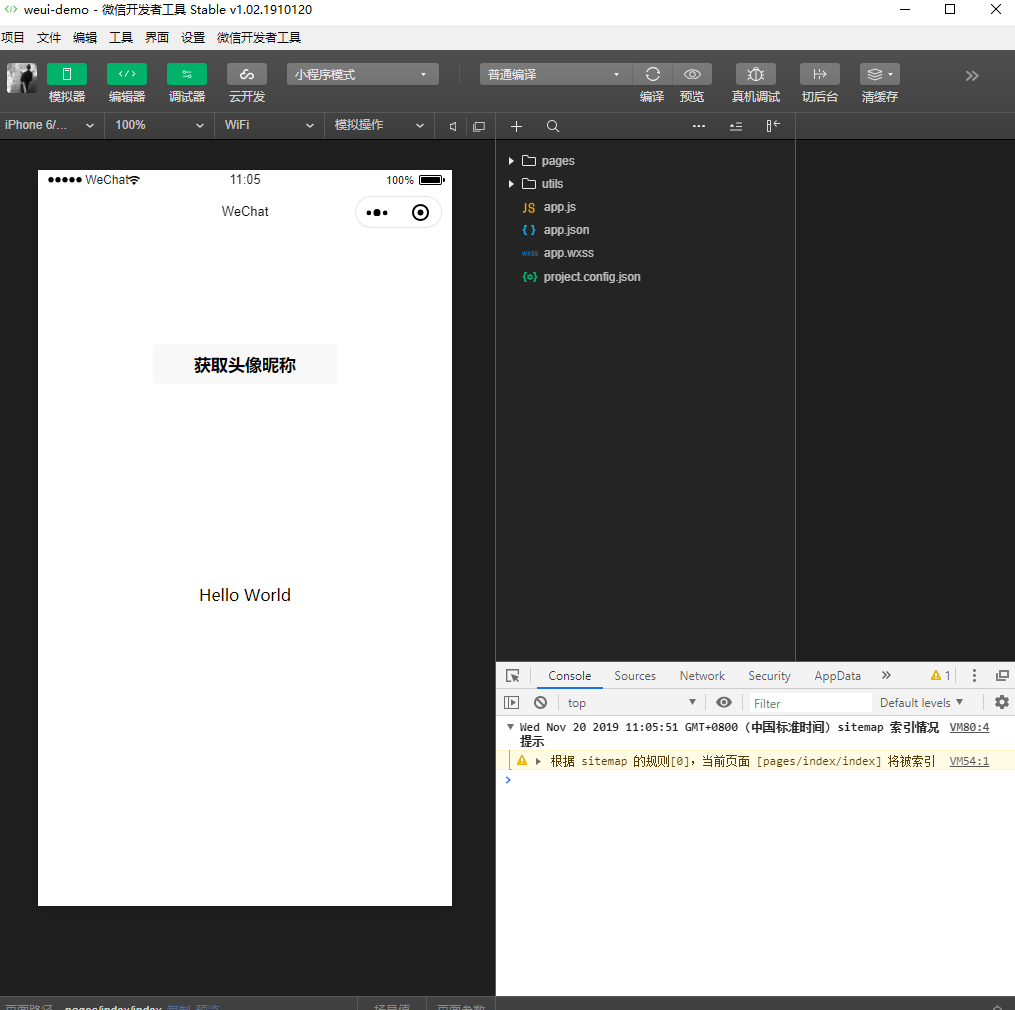This screenshot has width=1015, height=1010.
Task: Open the 模拟操作 dropdown
Action: pyautogui.click(x=379, y=125)
